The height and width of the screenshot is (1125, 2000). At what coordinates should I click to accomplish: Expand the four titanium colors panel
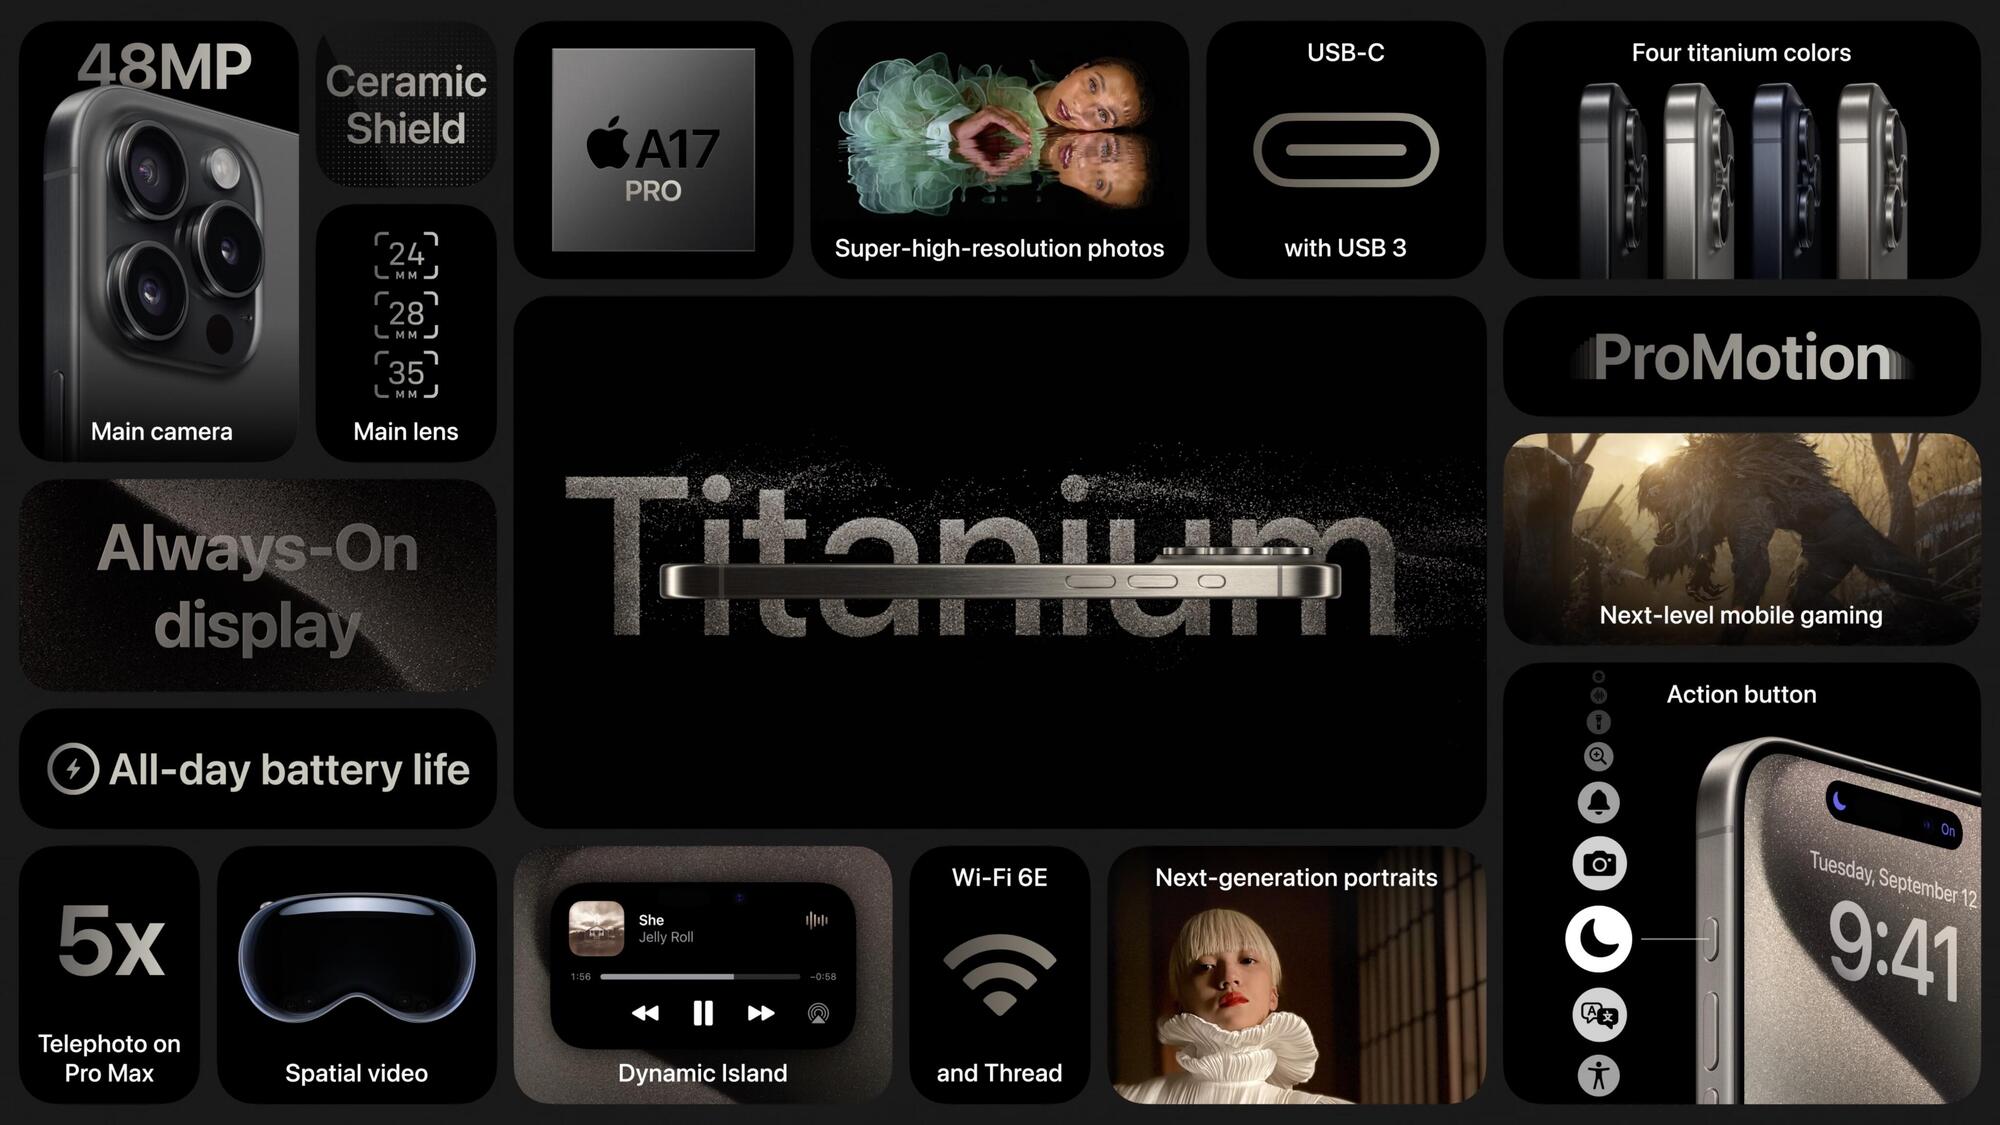tap(1740, 155)
